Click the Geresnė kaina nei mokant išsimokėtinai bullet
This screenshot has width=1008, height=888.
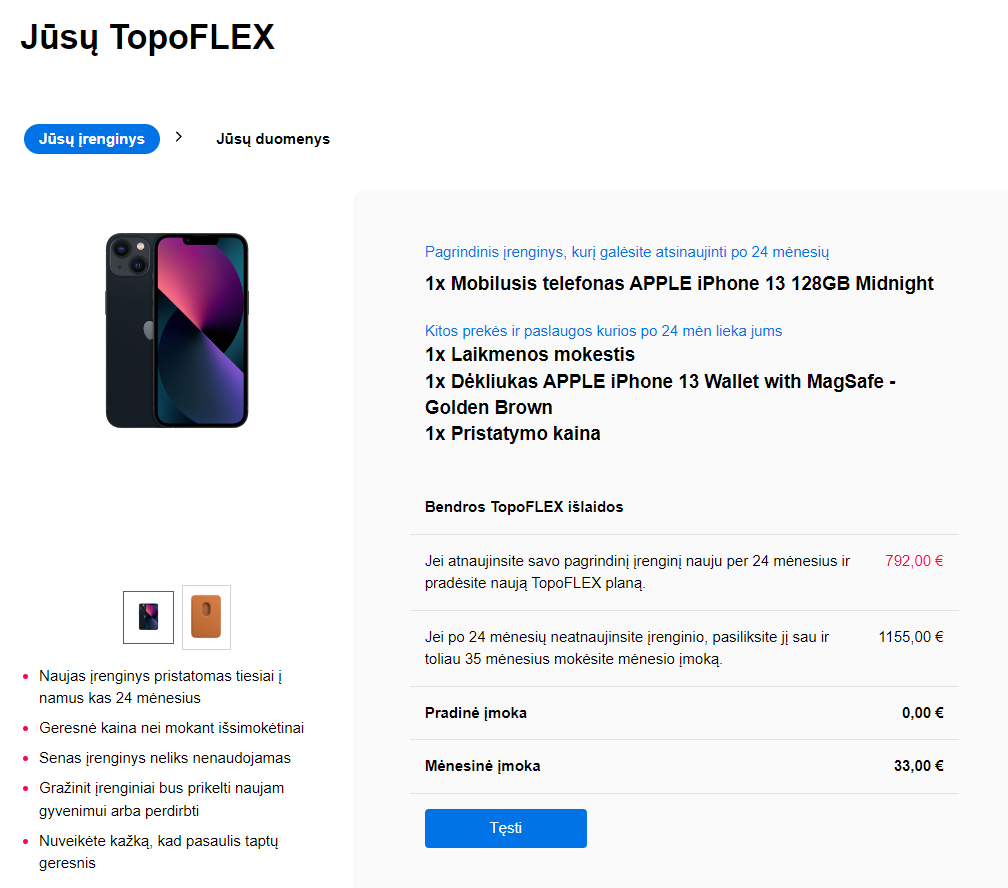[172, 728]
